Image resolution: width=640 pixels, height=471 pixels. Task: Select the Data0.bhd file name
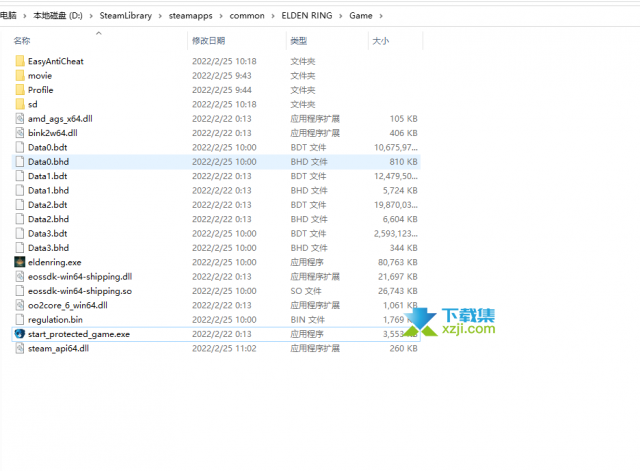tap(49, 162)
